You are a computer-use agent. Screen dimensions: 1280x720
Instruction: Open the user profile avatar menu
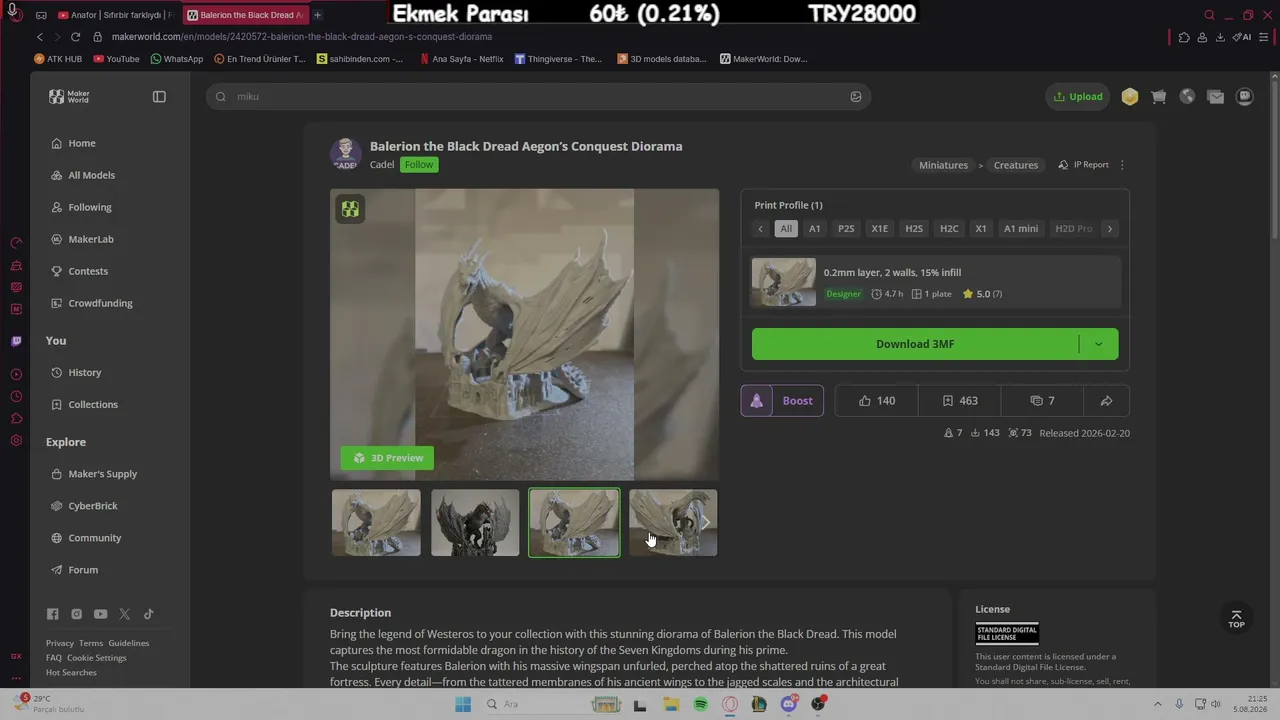(1245, 97)
